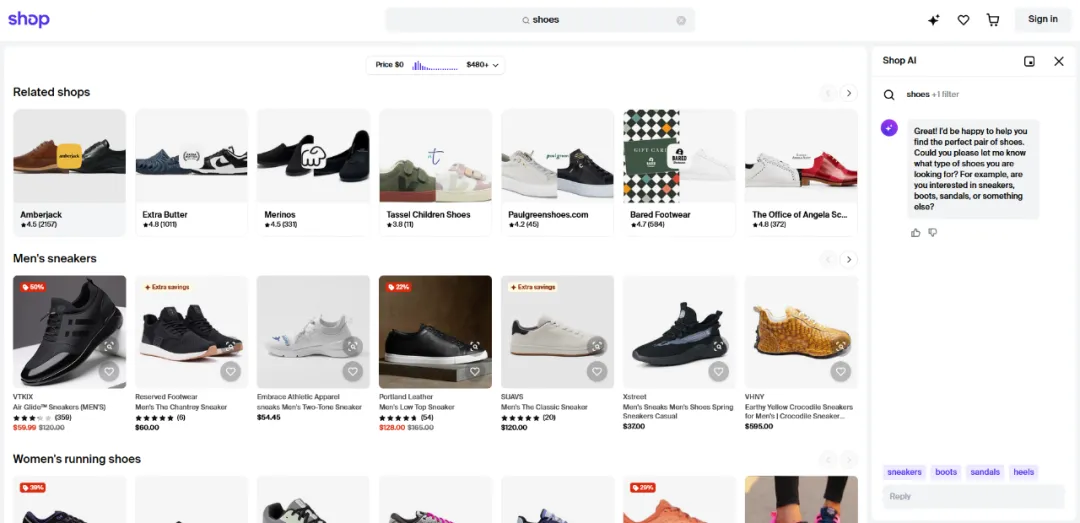Click the Shop AI search magnifier icon
Viewport: 1080px width, 523px height.
pos(889,95)
